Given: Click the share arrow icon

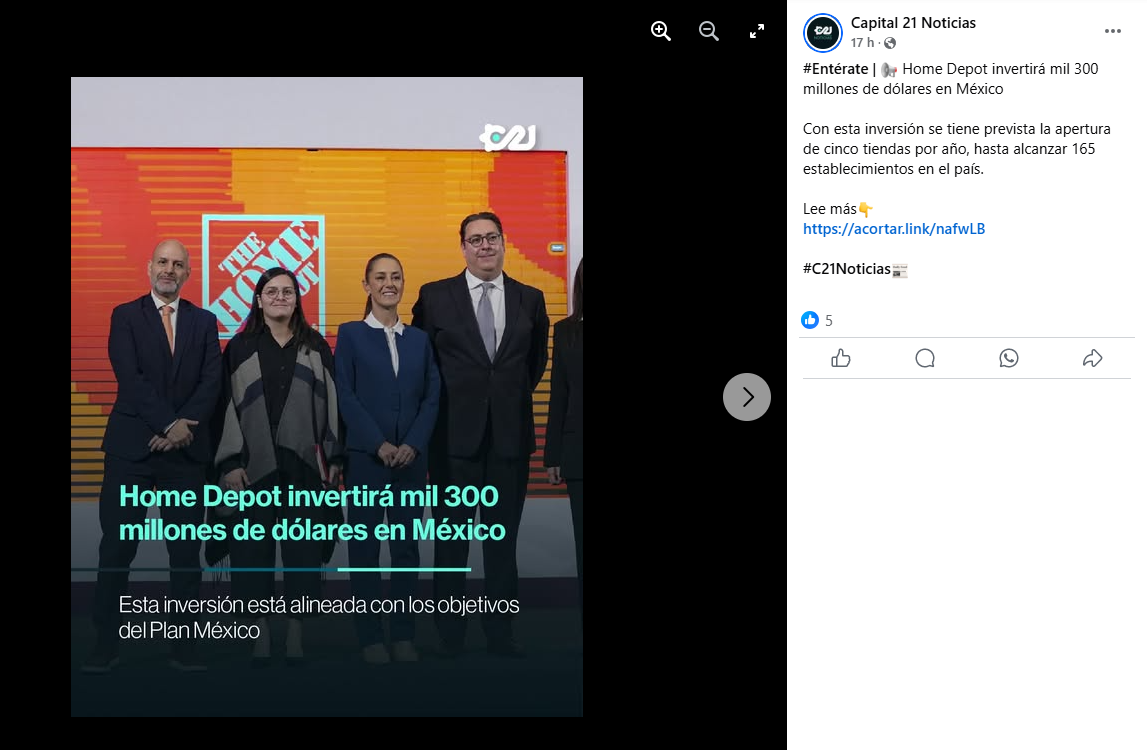Looking at the screenshot, I should 1093,358.
